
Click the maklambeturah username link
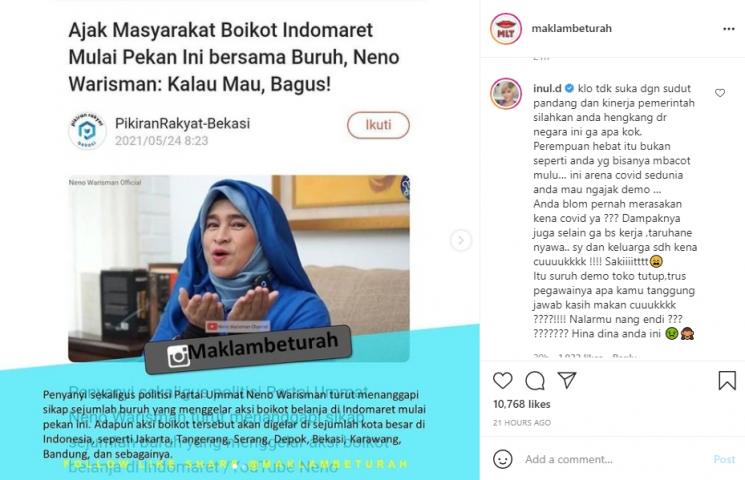pyautogui.click(x=572, y=29)
